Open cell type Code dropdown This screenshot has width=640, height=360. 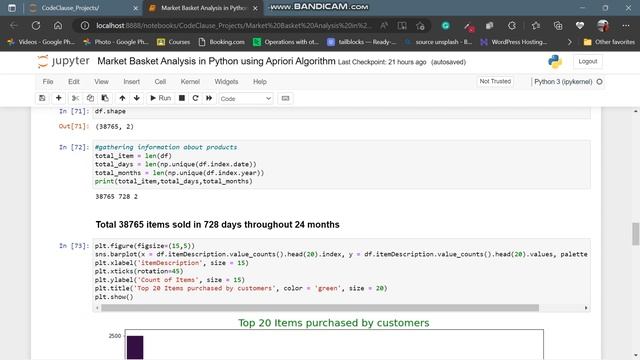tap(246, 99)
